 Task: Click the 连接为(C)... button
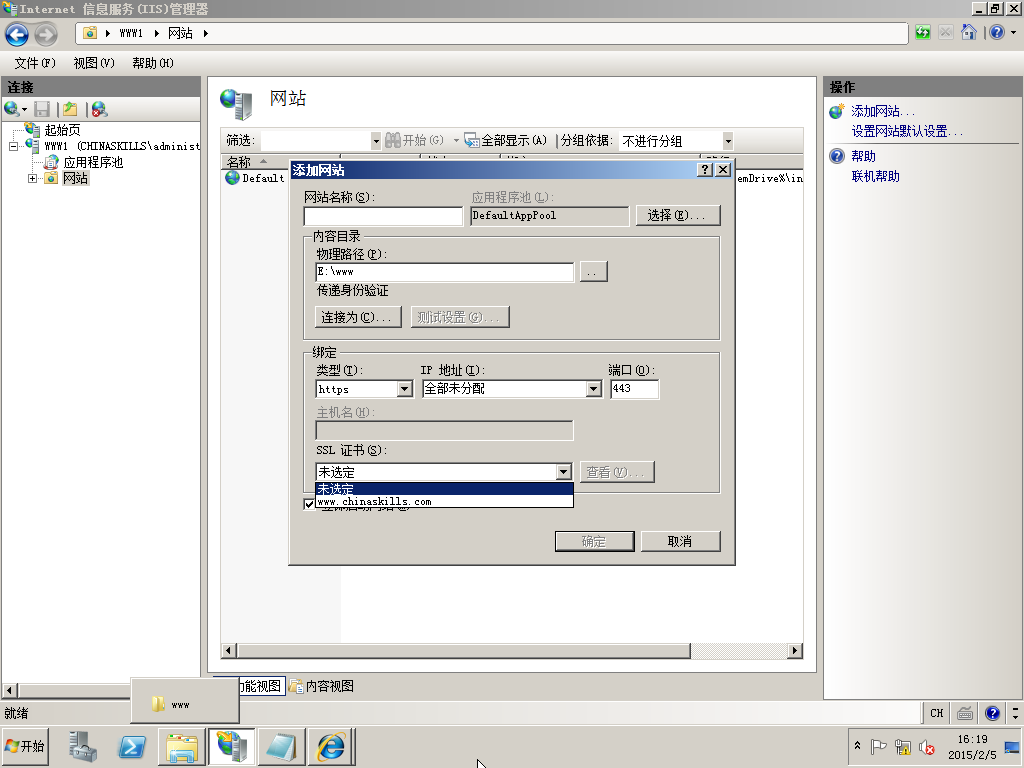click(358, 317)
